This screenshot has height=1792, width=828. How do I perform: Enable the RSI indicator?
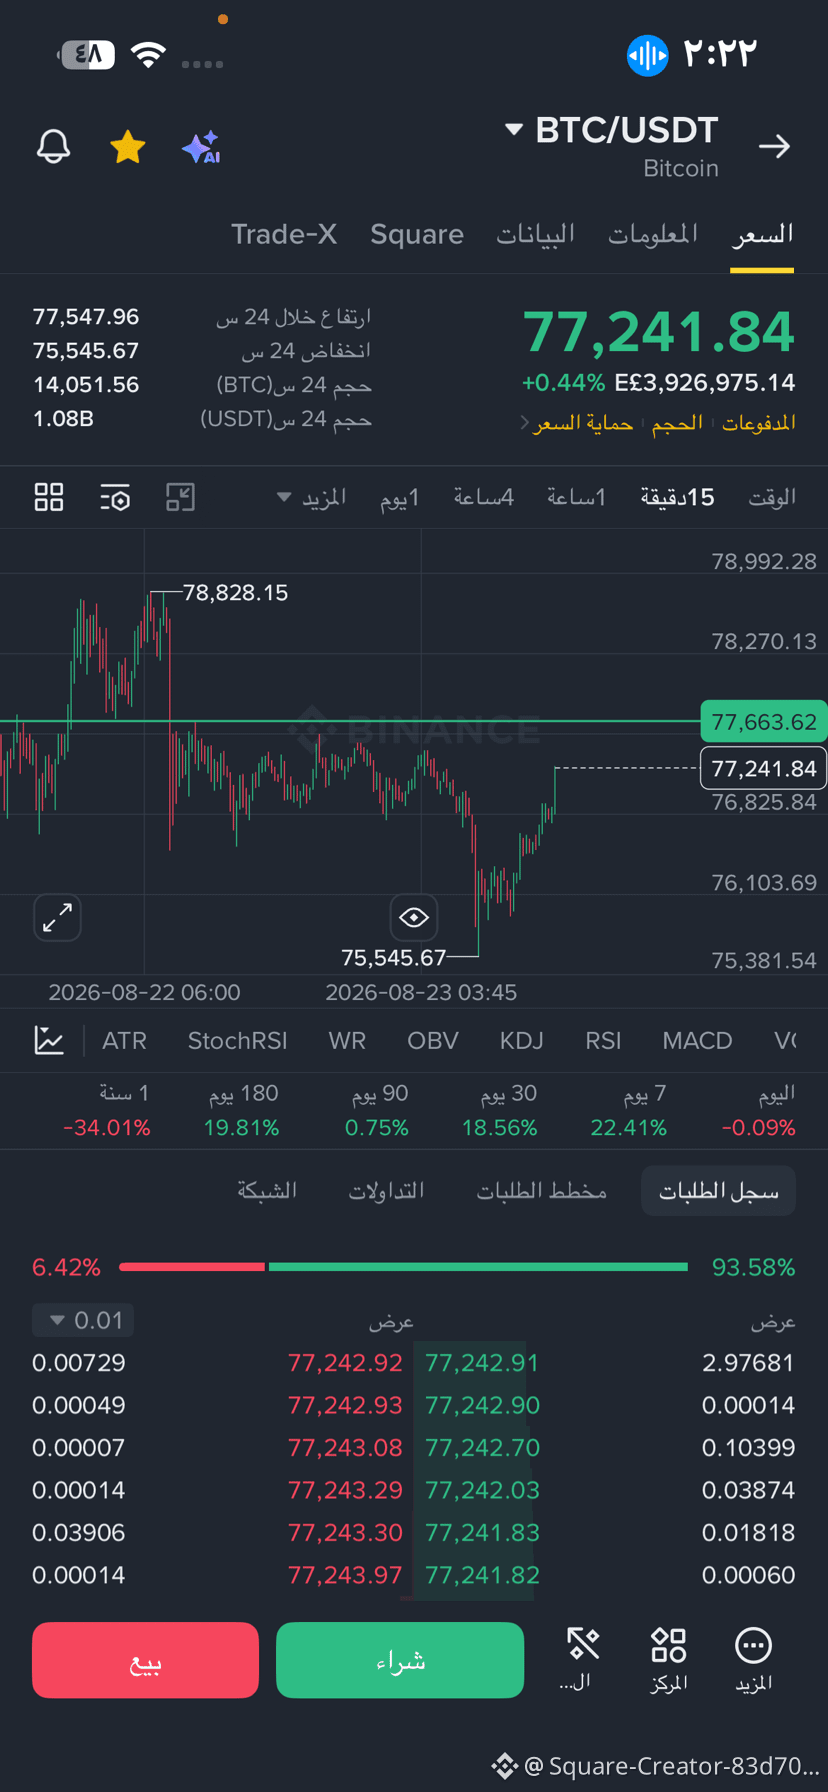tap(603, 1041)
